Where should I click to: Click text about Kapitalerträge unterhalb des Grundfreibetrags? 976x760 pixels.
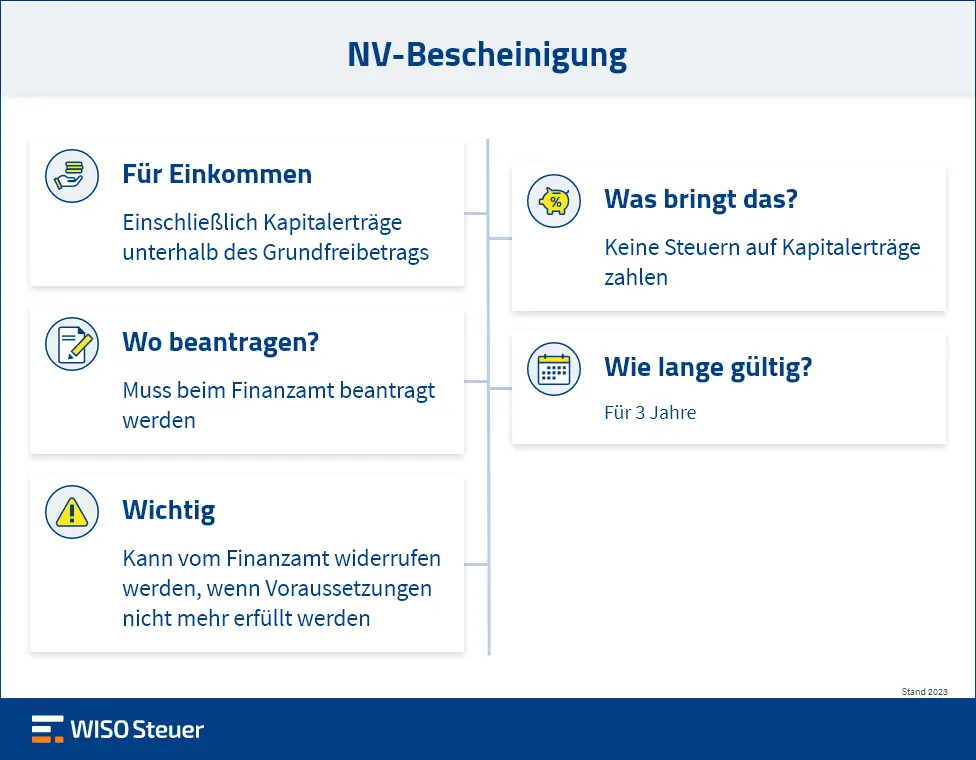[x=276, y=237]
